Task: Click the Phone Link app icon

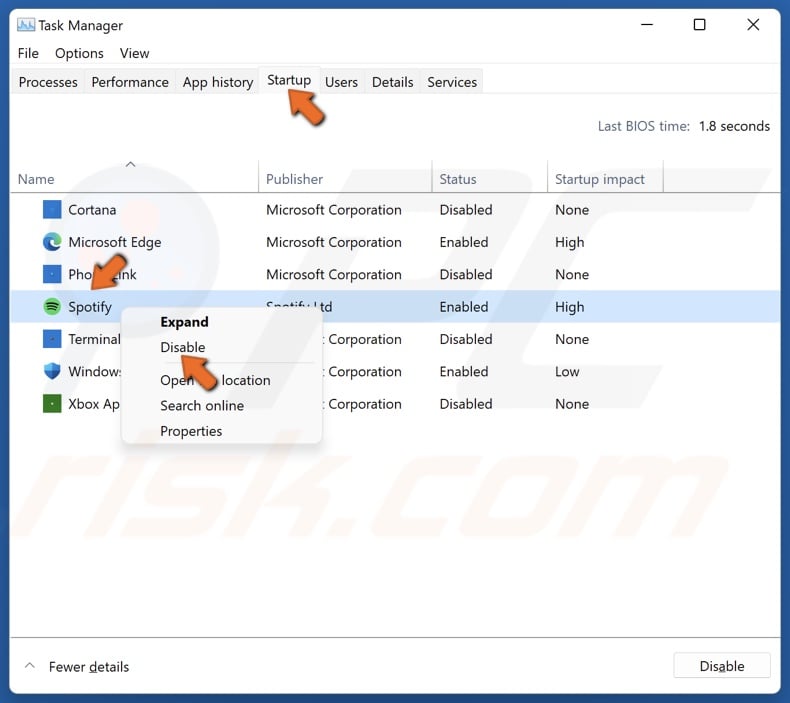Action: tap(52, 274)
